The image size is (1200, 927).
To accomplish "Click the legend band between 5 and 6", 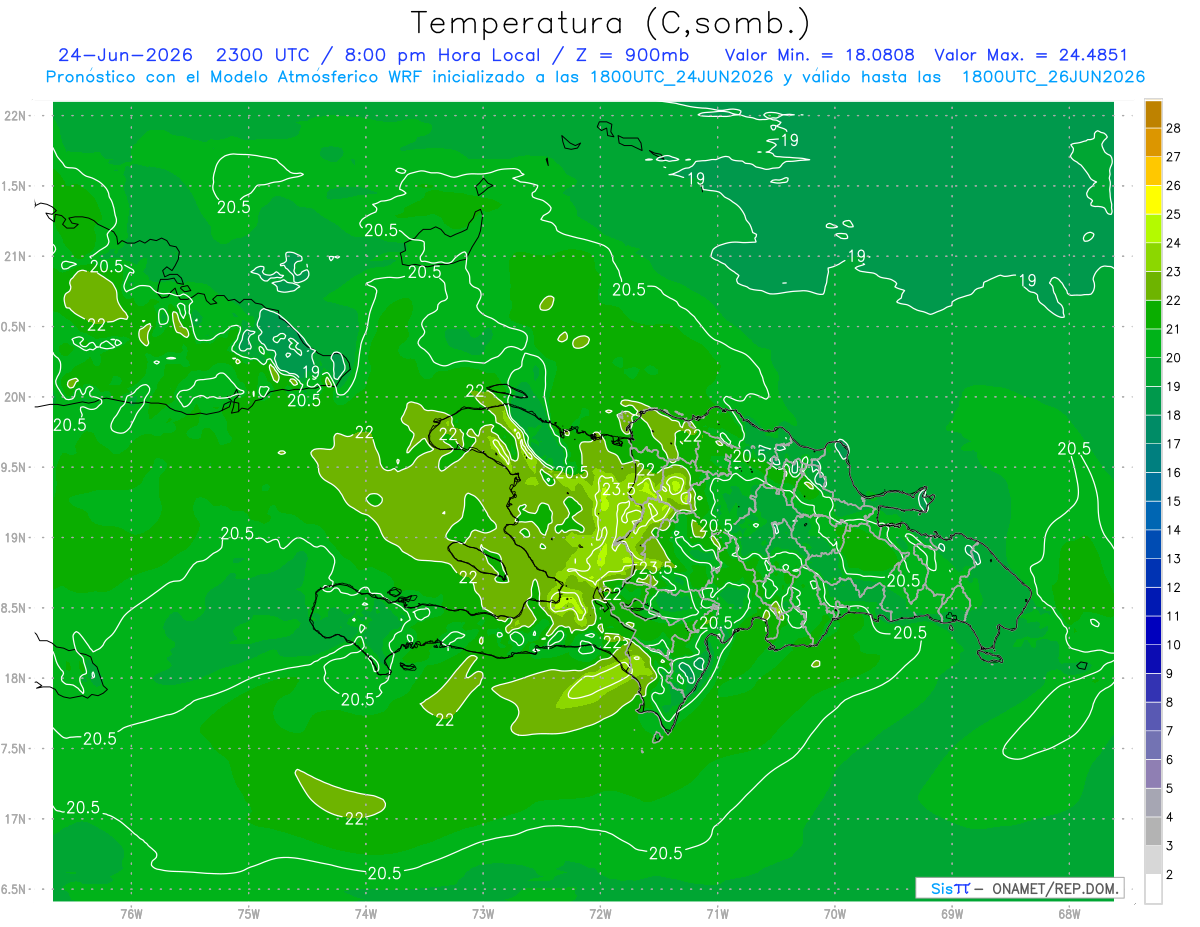I will coord(1153,774).
